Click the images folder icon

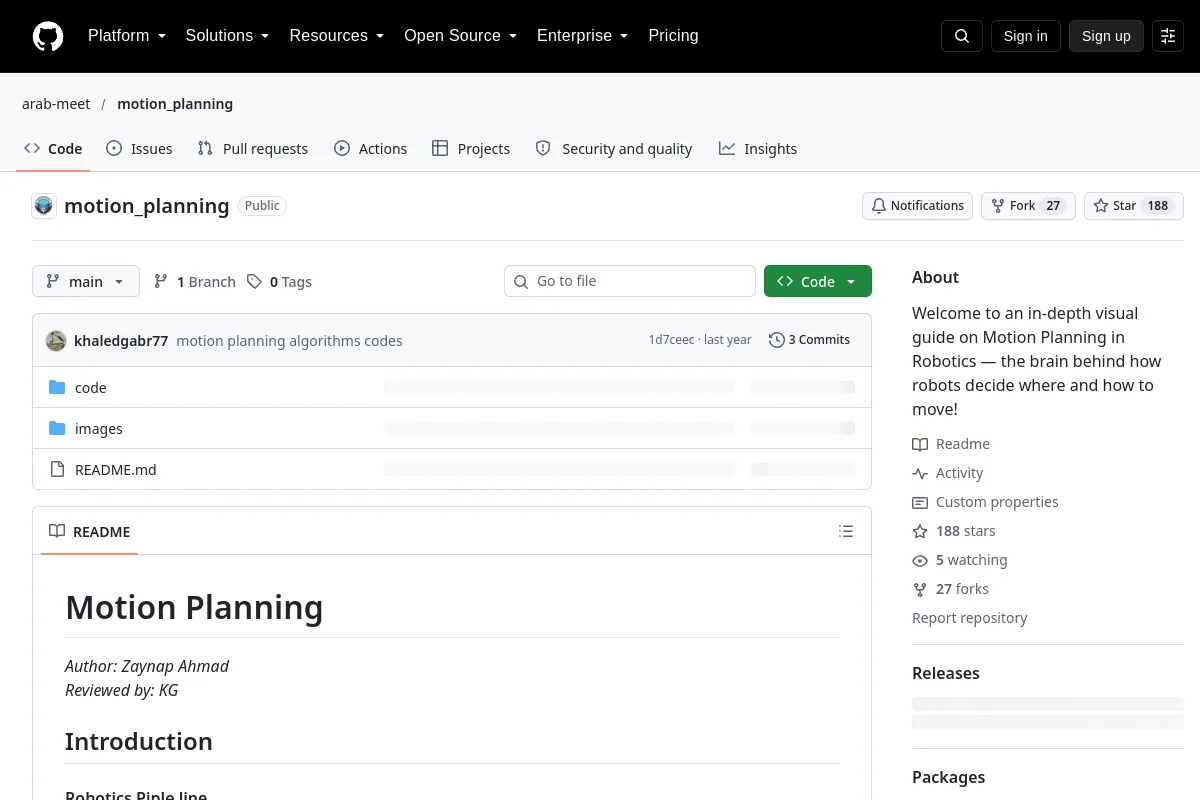(x=57, y=429)
